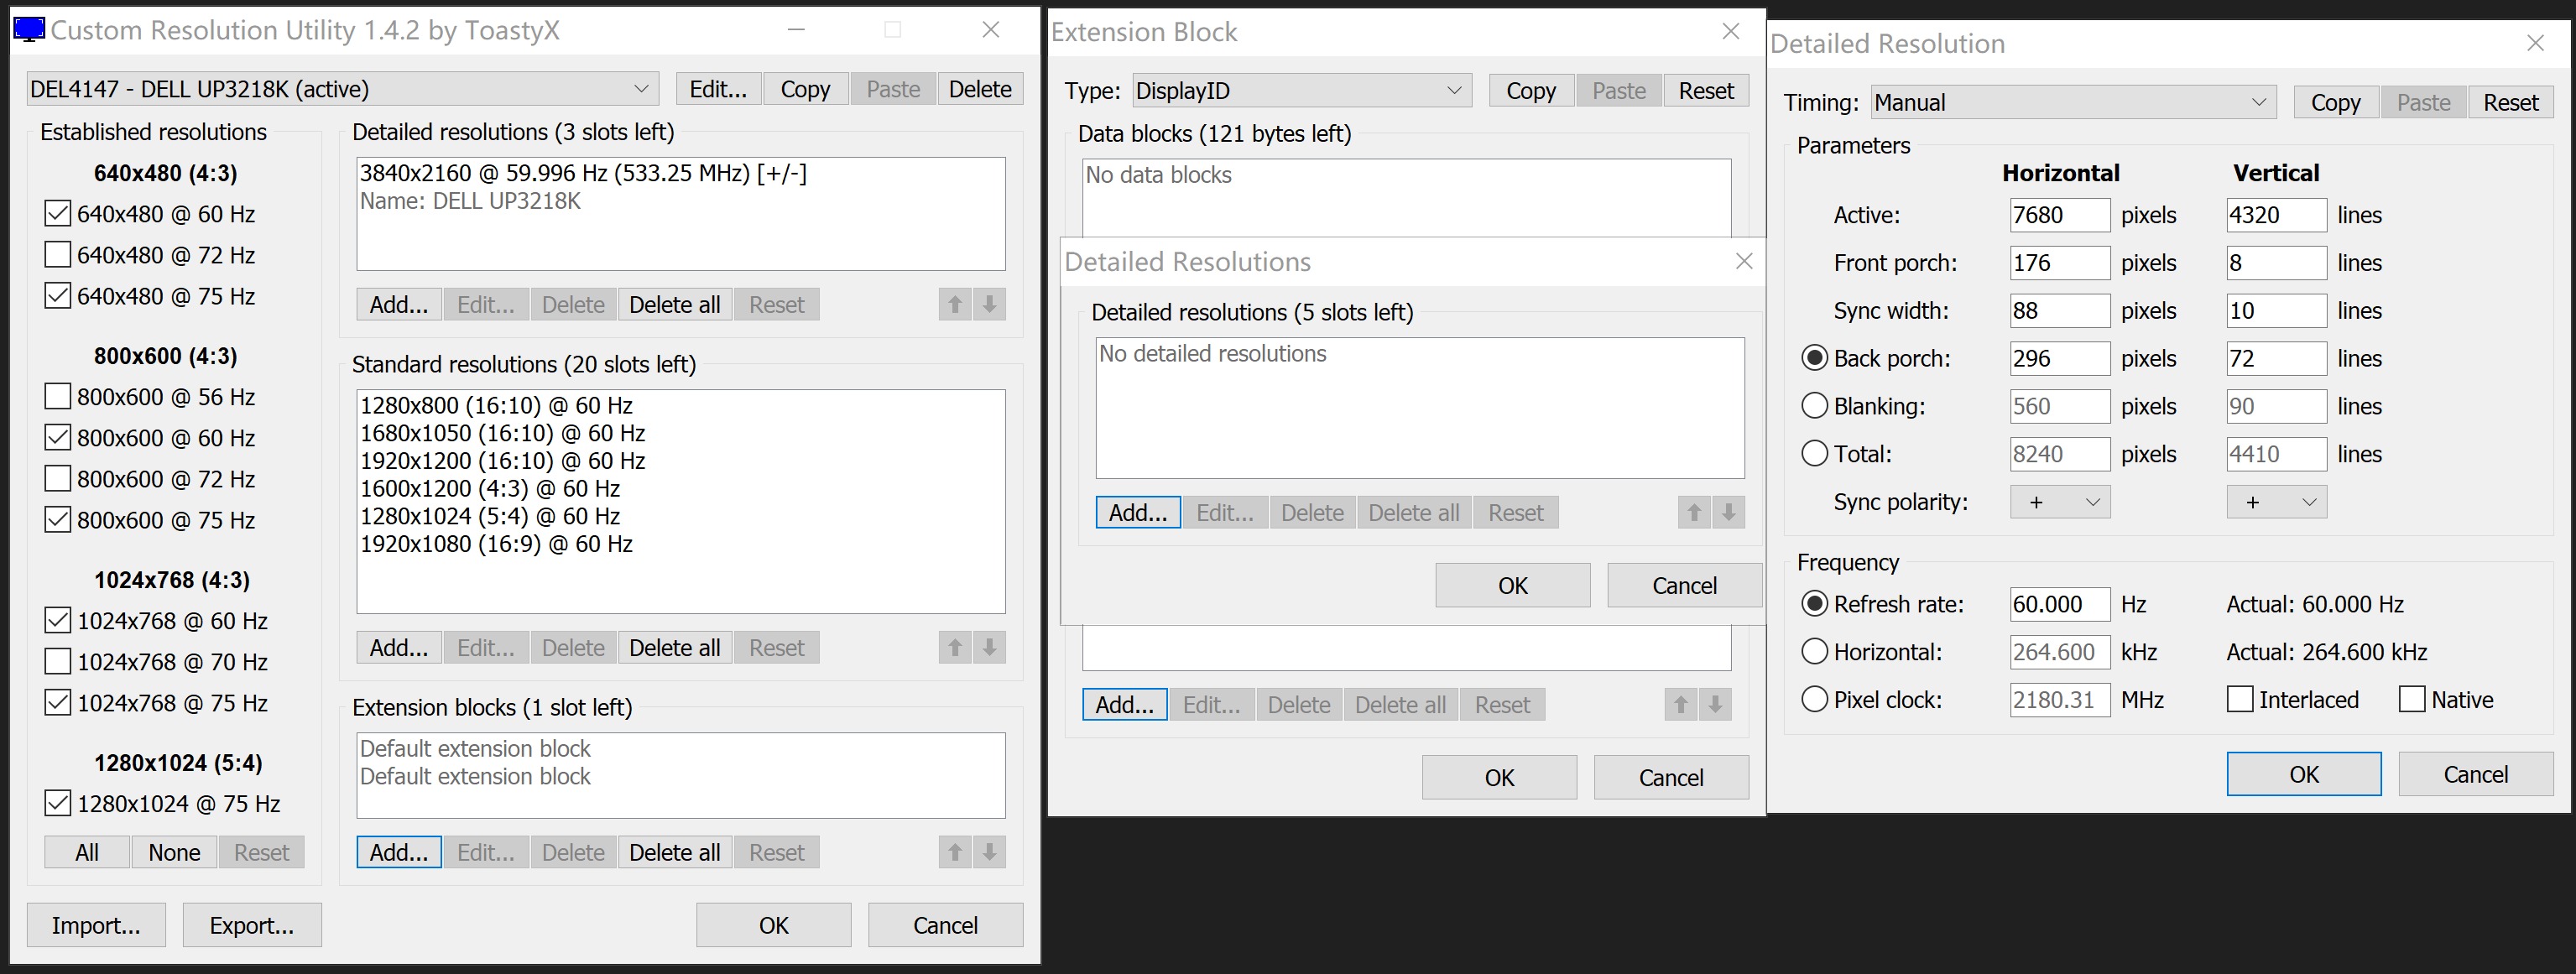Click move-up arrow in main Detailed resolutions section
This screenshot has height=974, width=2576.
[955, 304]
